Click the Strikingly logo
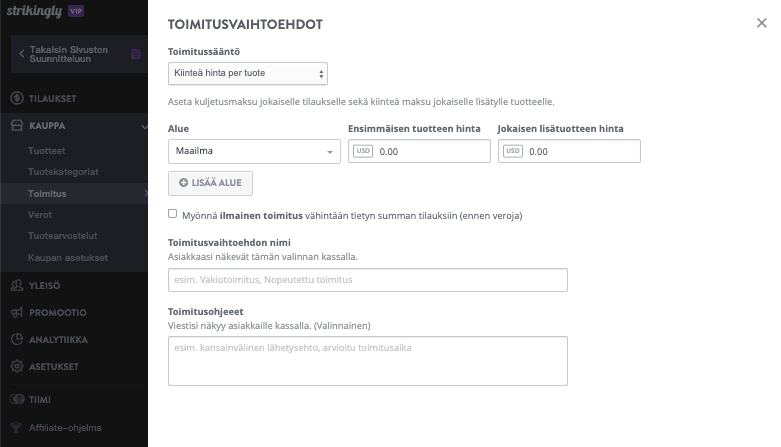781x447 pixels. (x=34, y=11)
